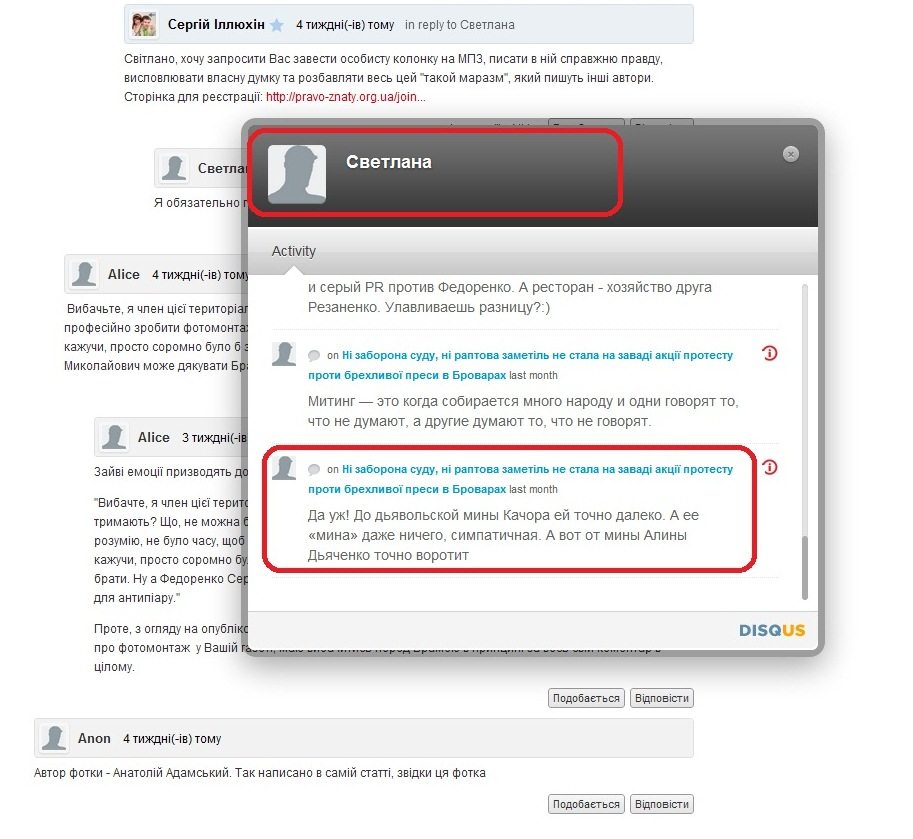Click the flag icon beside the Да уж comment
Screen dimensions: 913x839
pyautogui.click(x=769, y=468)
